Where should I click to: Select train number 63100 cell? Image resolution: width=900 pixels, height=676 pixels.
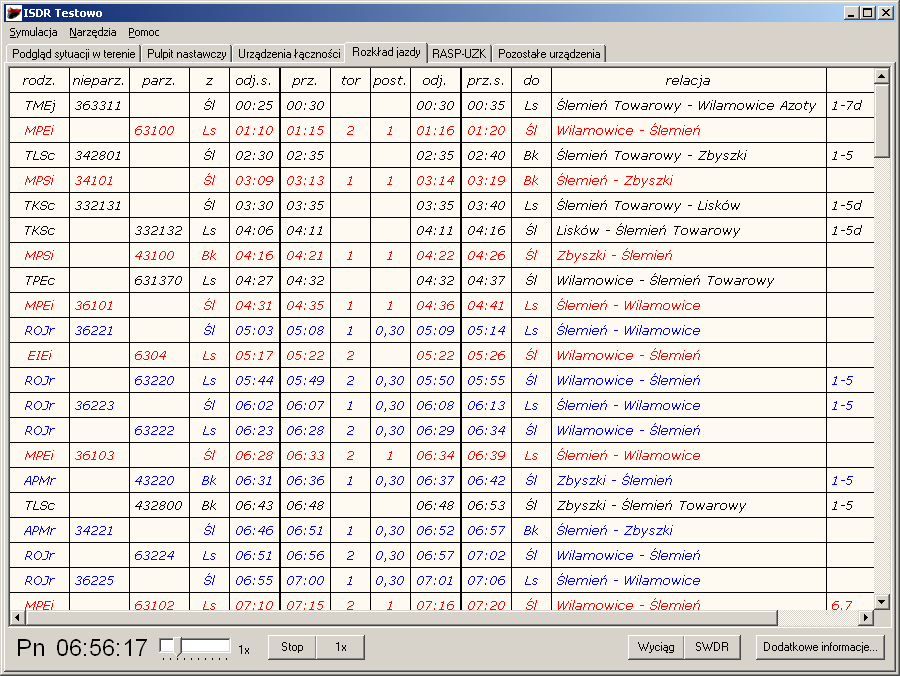[159, 130]
